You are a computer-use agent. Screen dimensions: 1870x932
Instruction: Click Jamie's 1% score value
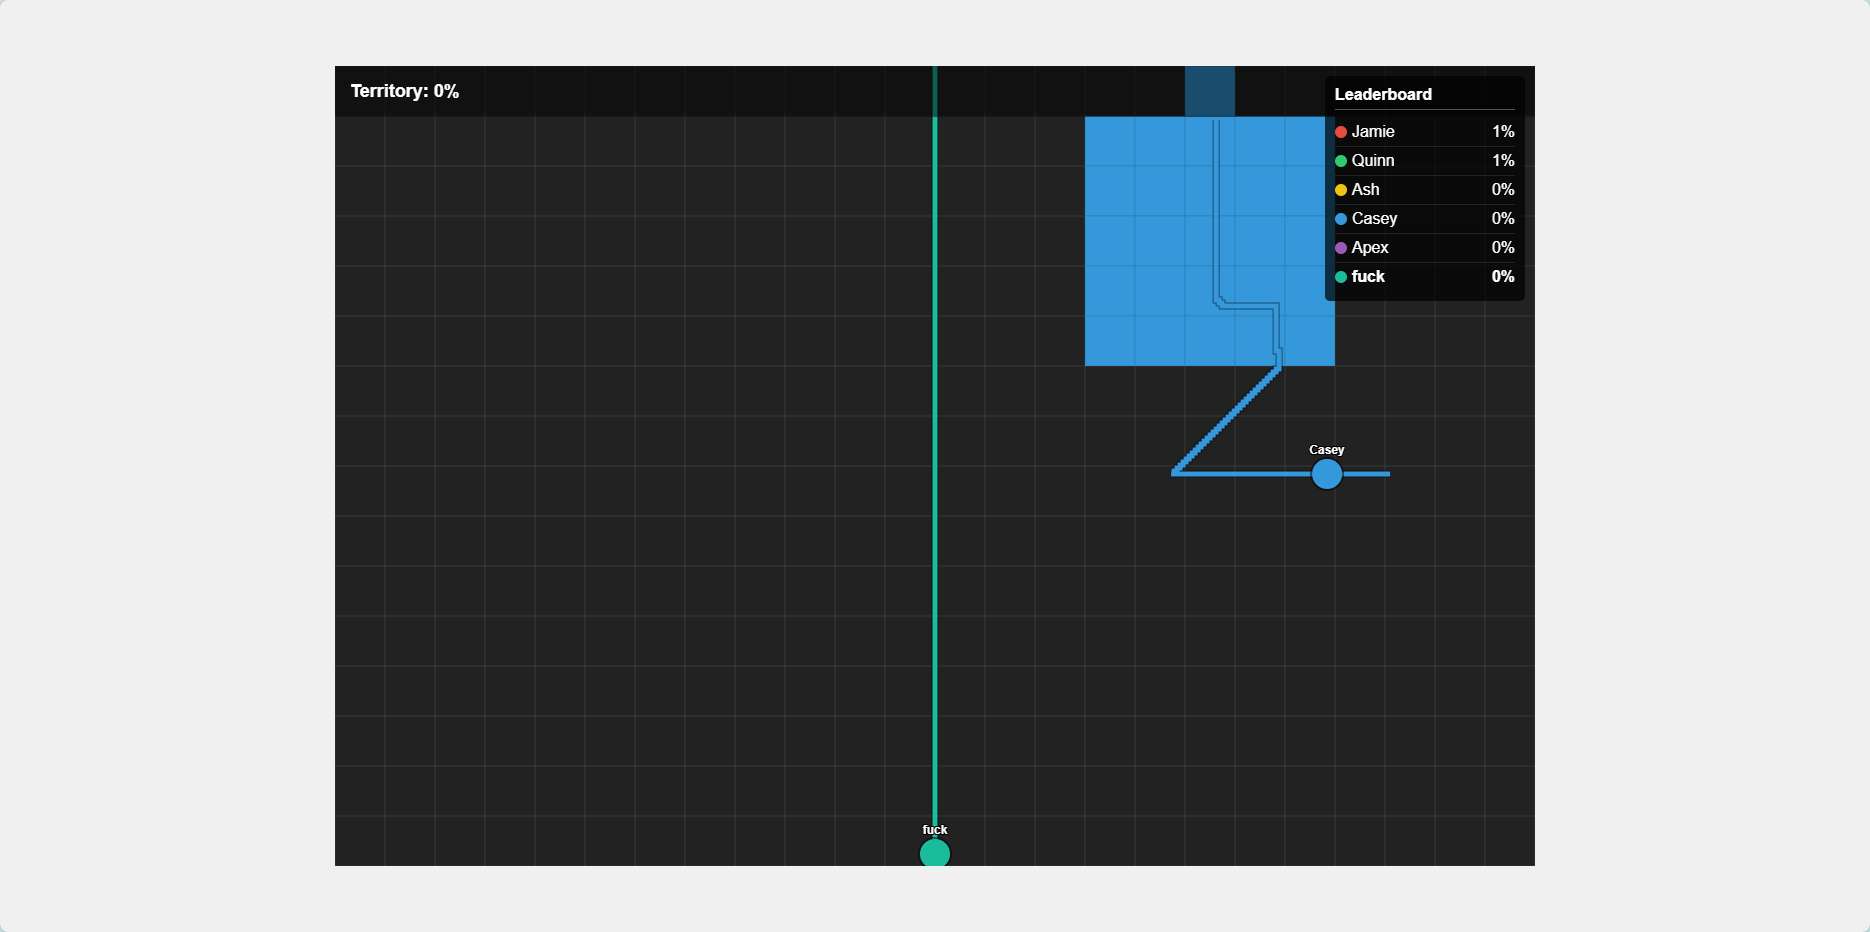[x=1502, y=132]
